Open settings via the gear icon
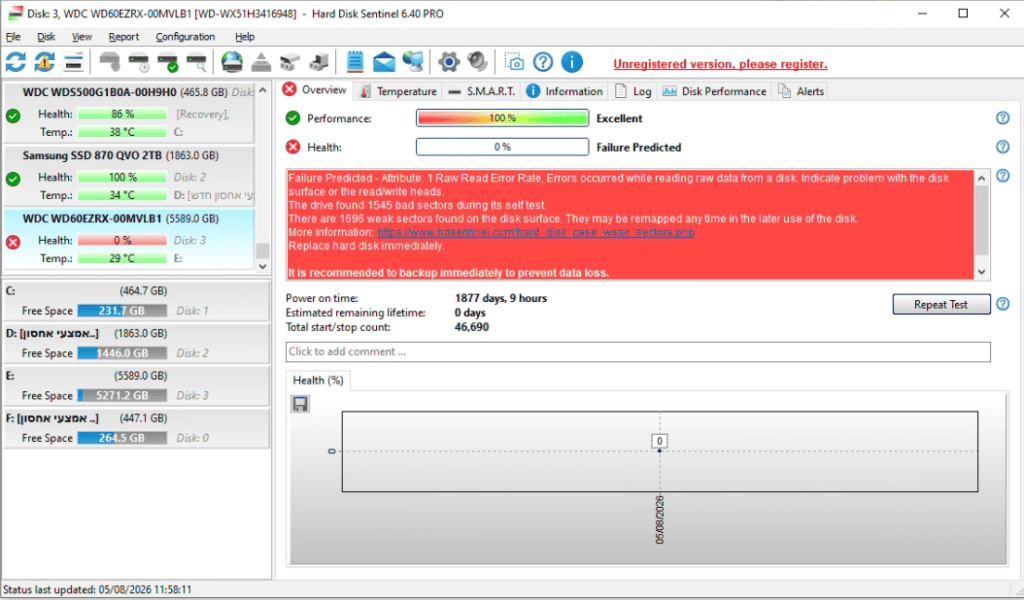 pyautogui.click(x=449, y=62)
